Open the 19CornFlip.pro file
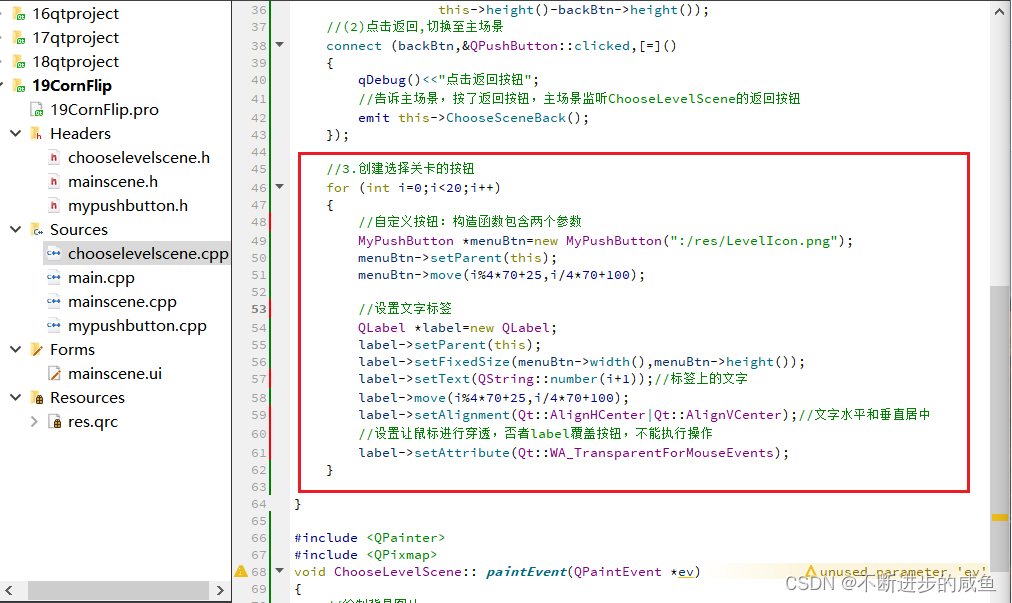 pyautogui.click(x=105, y=110)
